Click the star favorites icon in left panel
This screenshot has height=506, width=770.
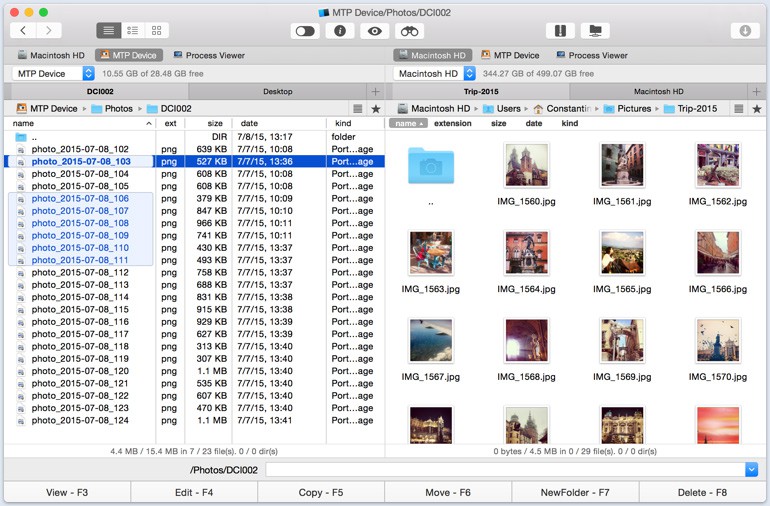pos(376,108)
